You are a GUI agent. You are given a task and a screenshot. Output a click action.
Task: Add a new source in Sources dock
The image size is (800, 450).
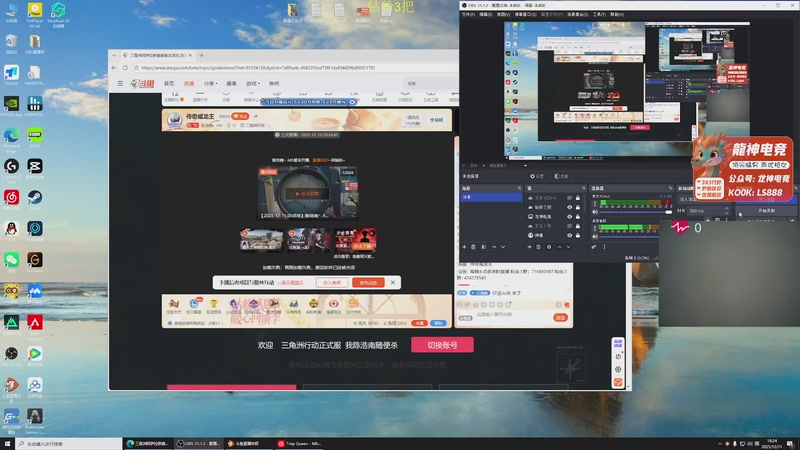[x=530, y=247]
